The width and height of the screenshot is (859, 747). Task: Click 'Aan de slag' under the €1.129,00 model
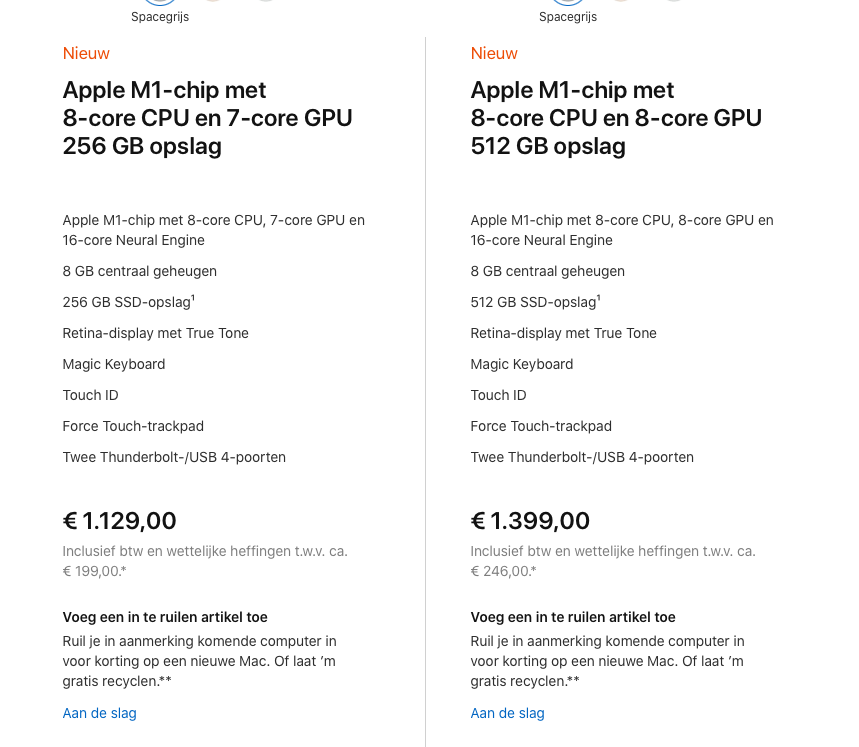[100, 713]
